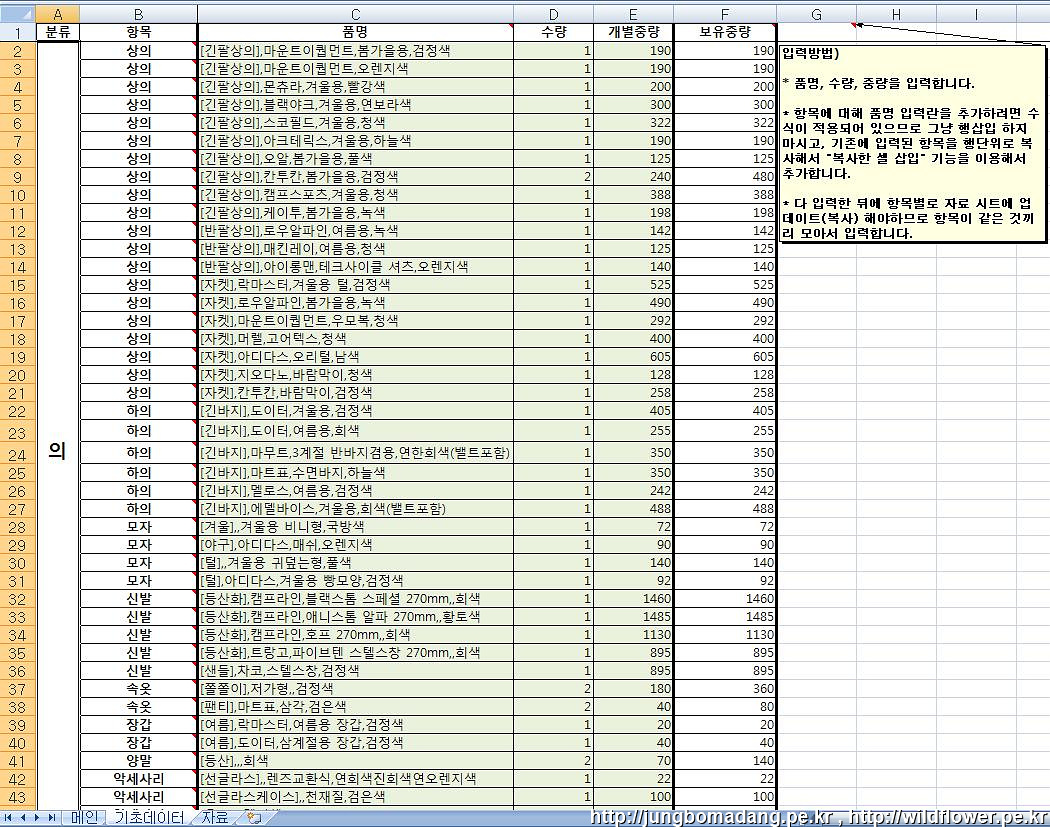Switch to the 메인 sheet tab

point(85,818)
